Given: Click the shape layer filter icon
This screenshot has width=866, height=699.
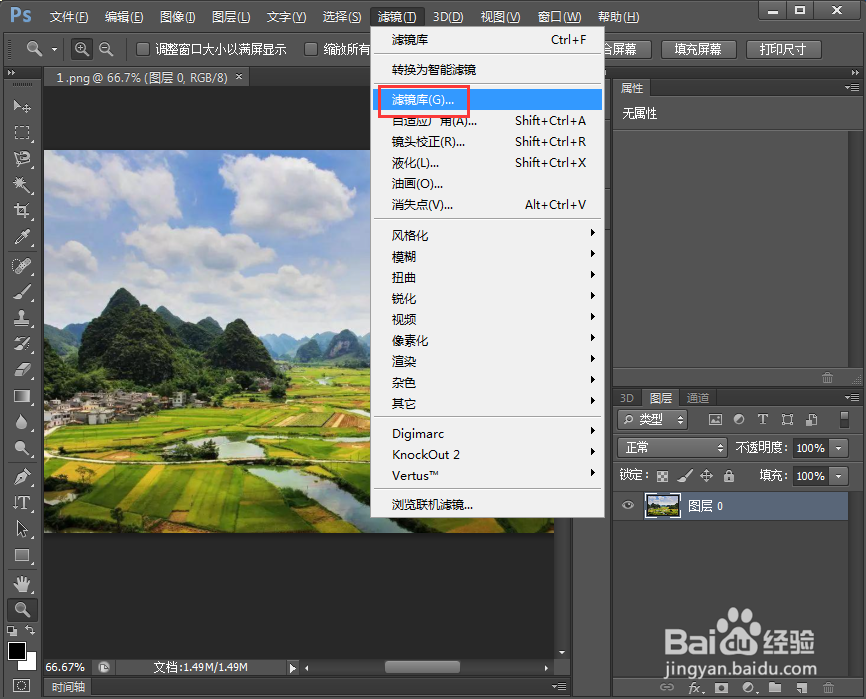Looking at the screenshot, I should click(x=787, y=420).
